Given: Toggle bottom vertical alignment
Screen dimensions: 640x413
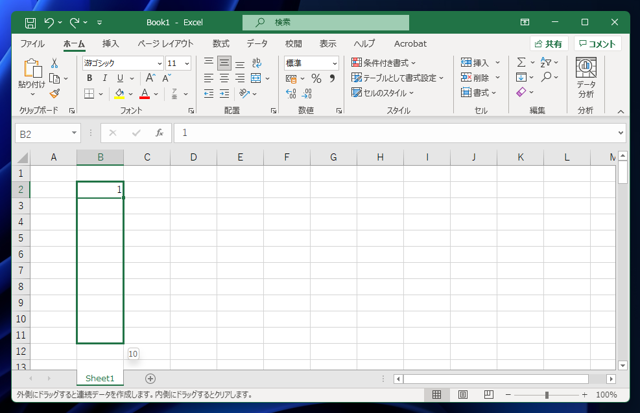Looking at the screenshot, I should (x=240, y=63).
